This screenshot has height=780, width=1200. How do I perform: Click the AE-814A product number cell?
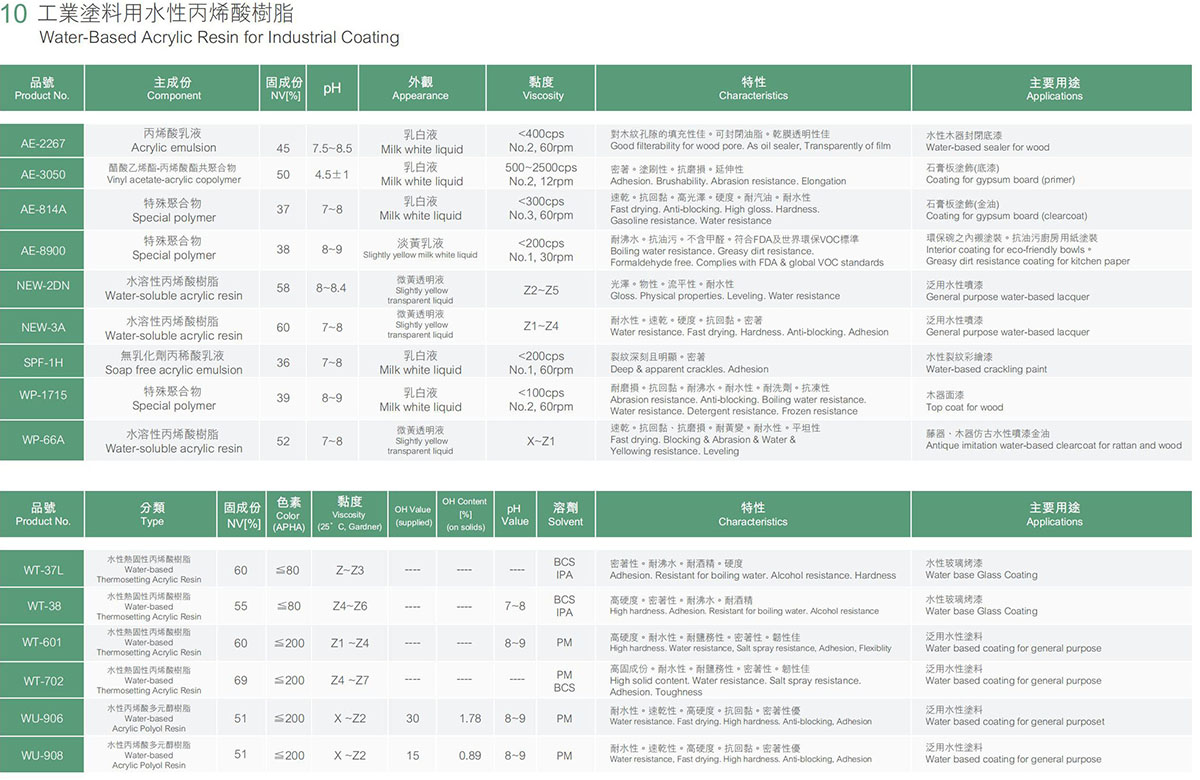point(42,210)
